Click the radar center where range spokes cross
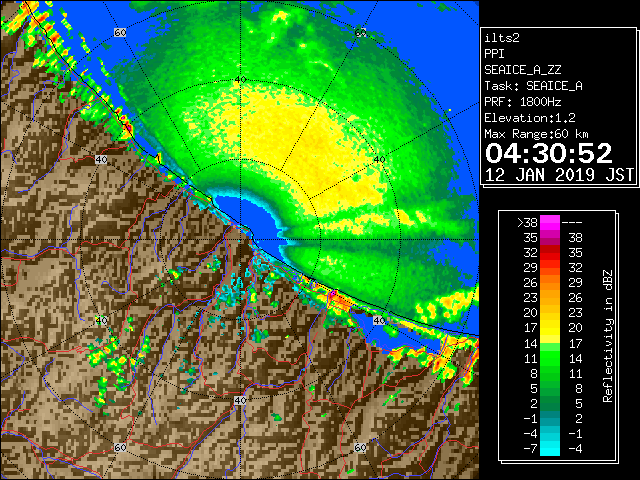Viewport: 640px width, 480px height. (241, 240)
